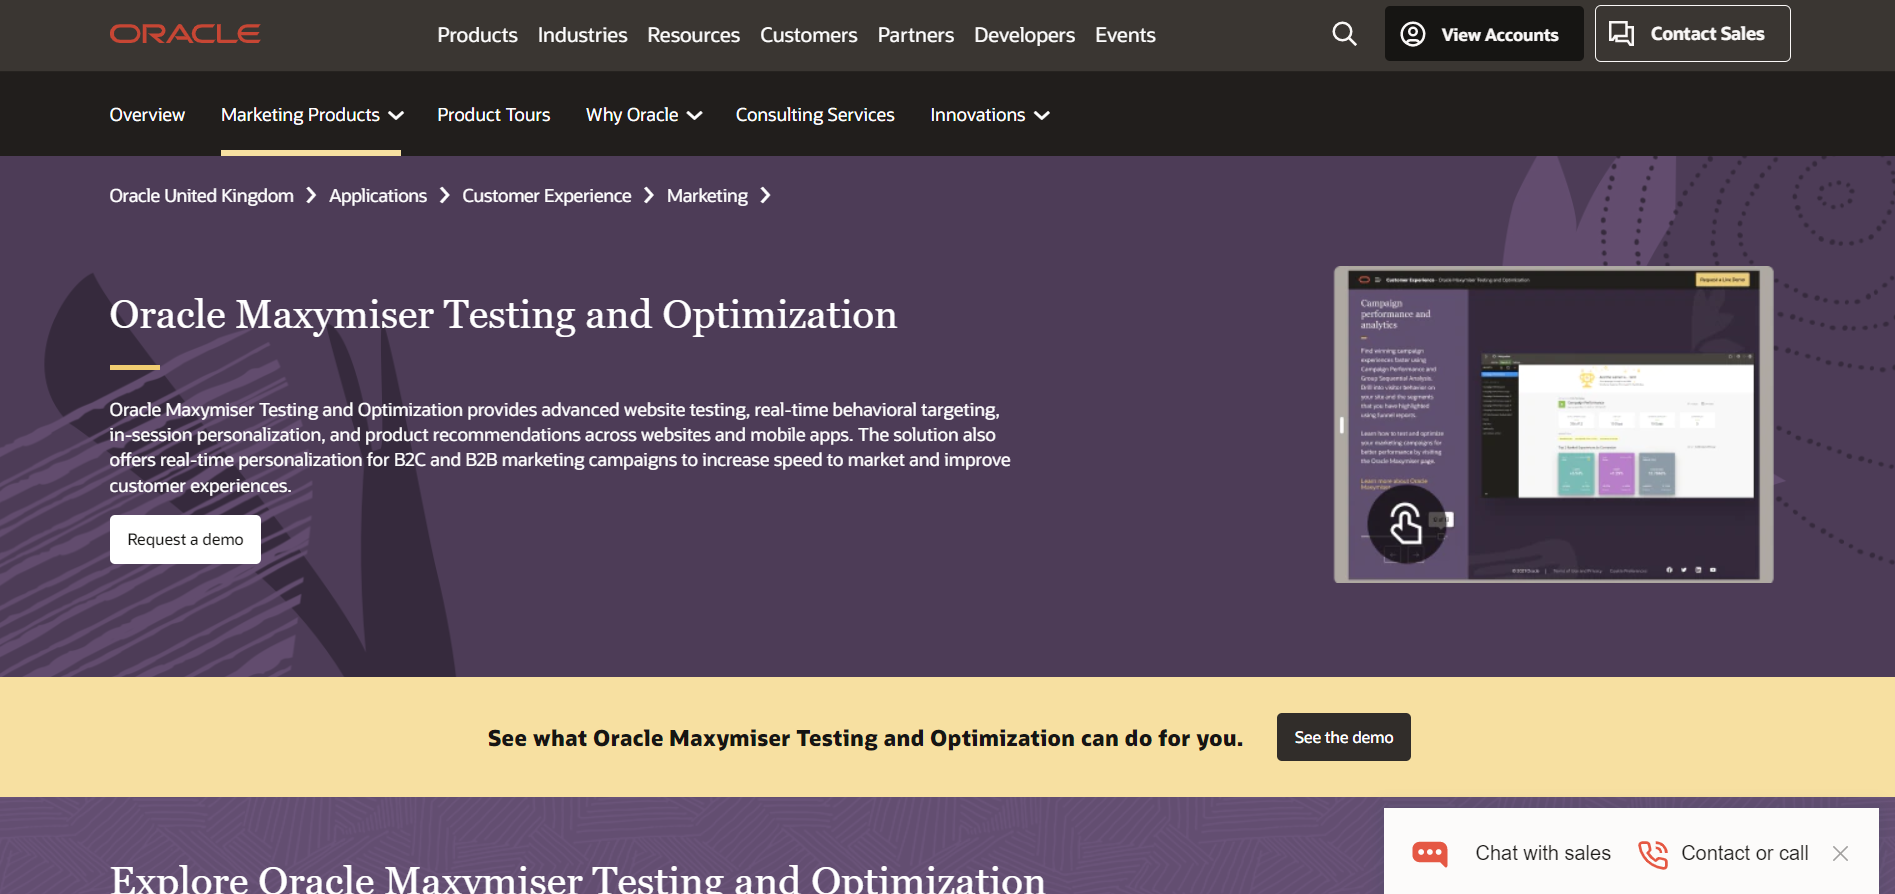Open the Developers menu
Image resolution: width=1895 pixels, height=894 pixels.
pos(1024,35)
